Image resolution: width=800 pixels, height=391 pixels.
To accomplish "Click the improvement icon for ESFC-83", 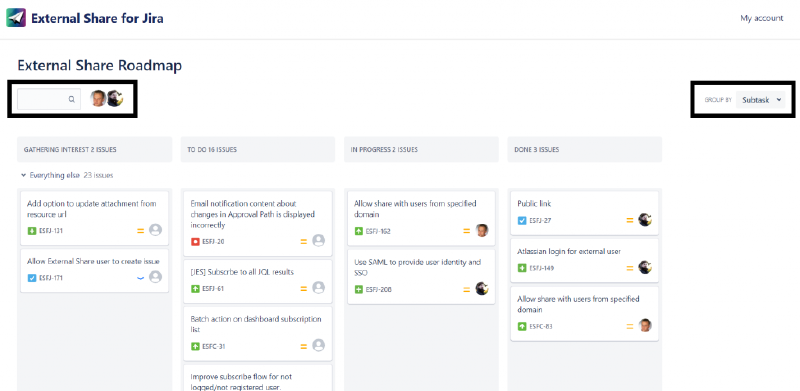I will pos(521,326).
